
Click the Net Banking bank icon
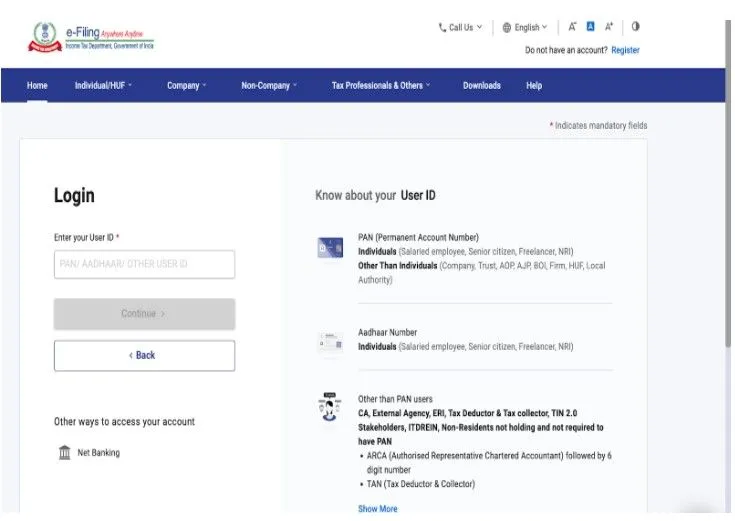[65, 453]
